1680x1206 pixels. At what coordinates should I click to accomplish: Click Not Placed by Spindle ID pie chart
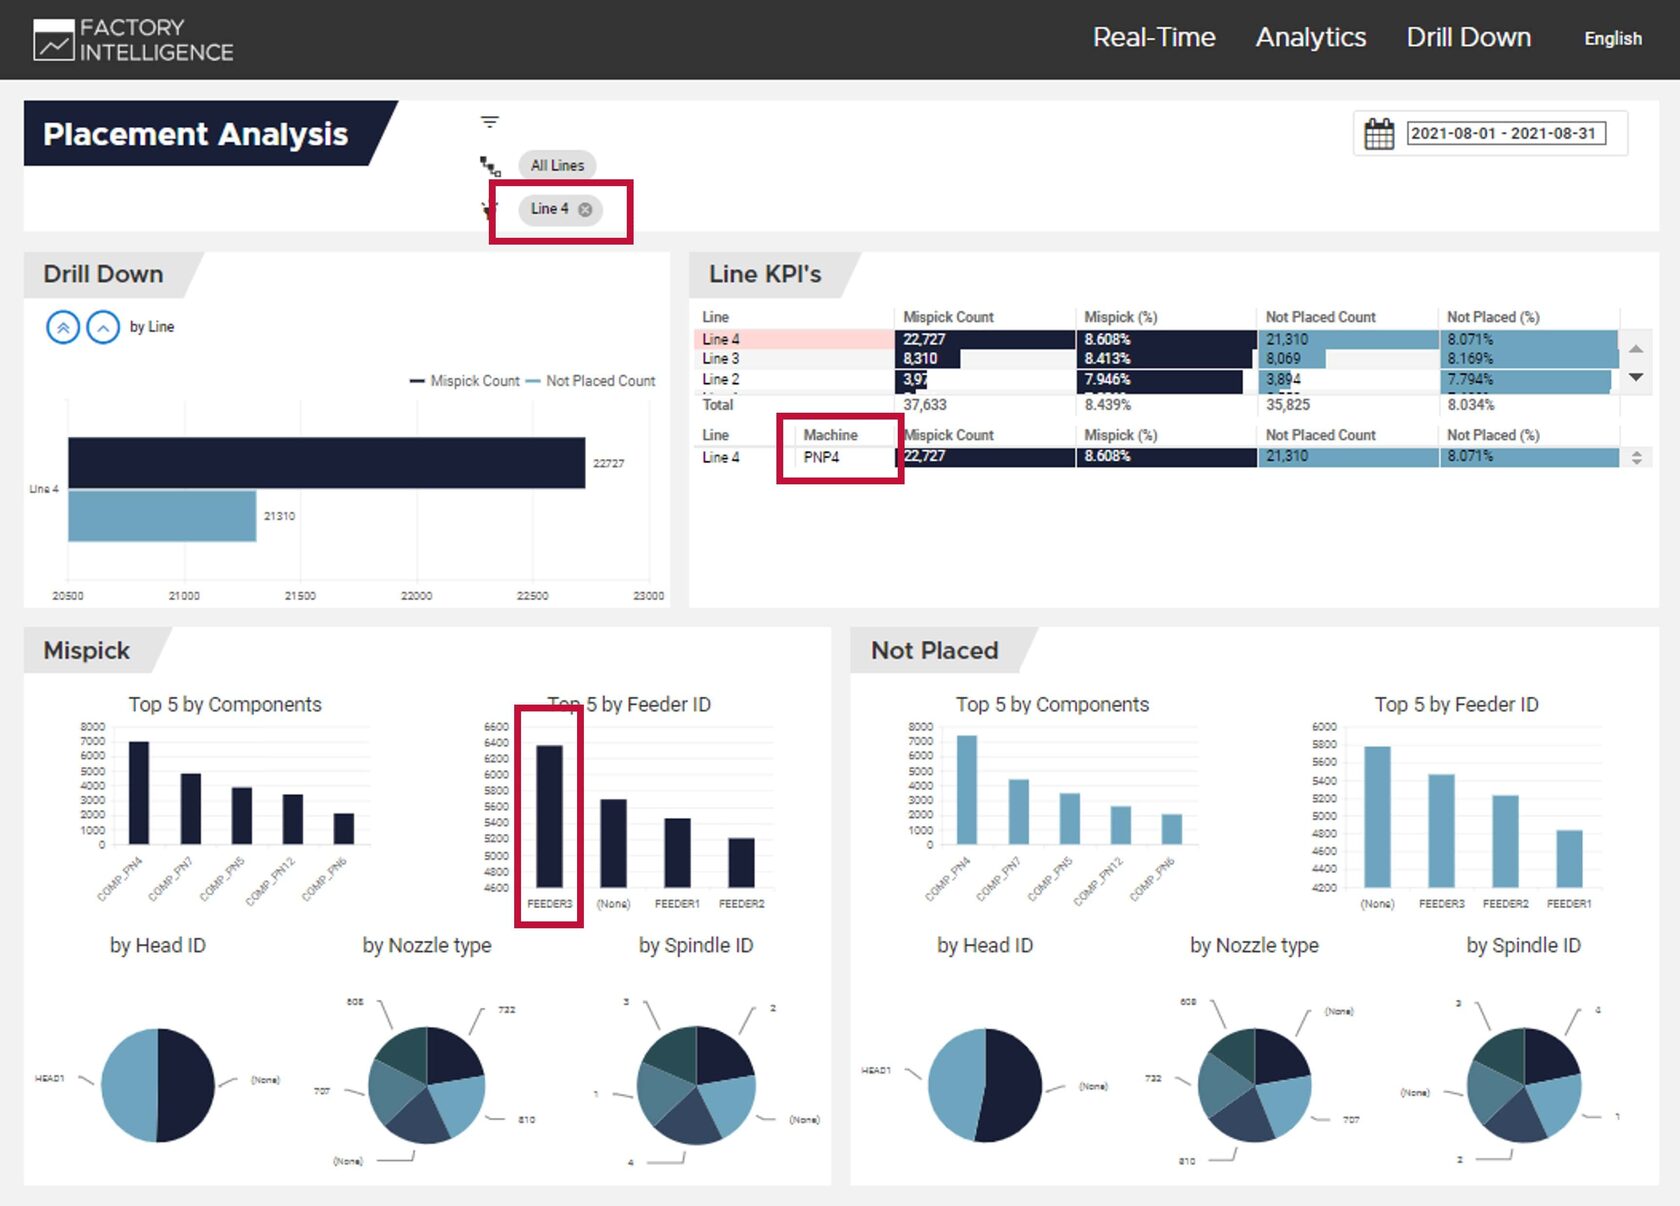tap(1524, 1085)
